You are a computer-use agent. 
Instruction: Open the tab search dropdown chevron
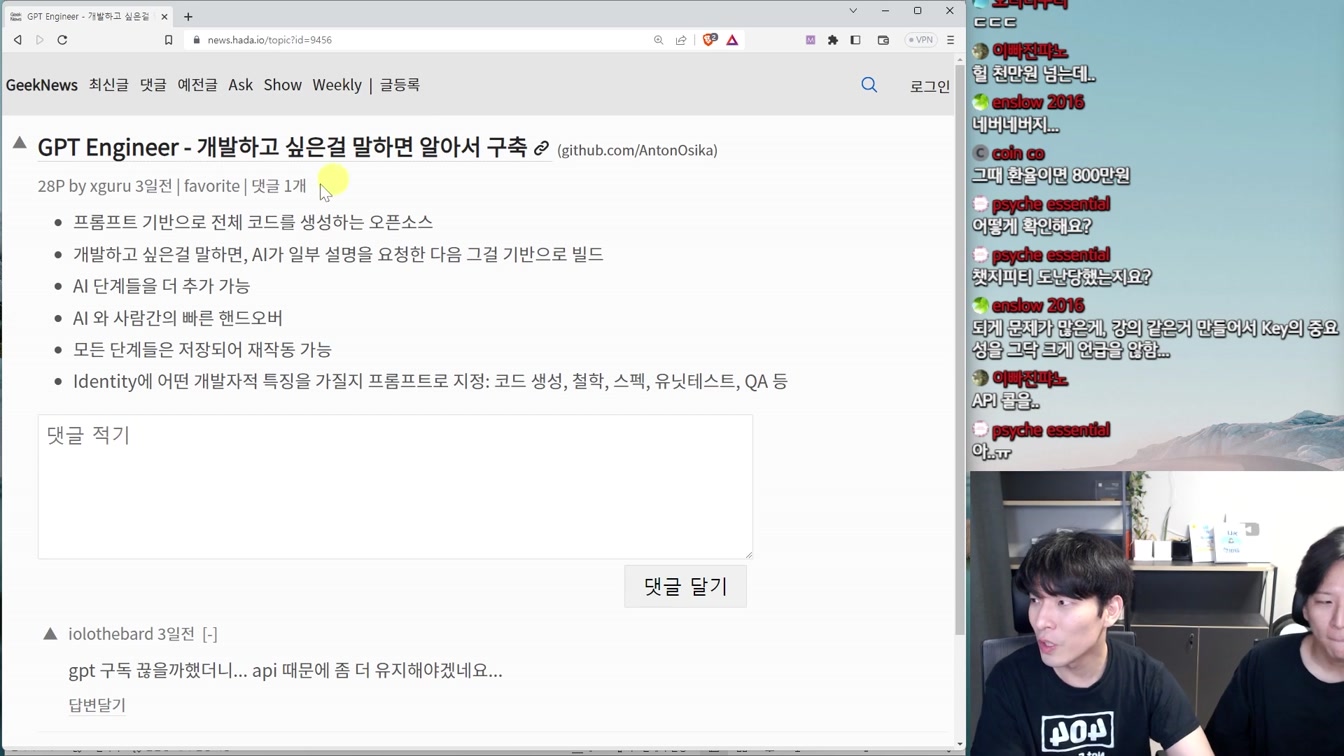pyautogui.click(x=853, y=11)
